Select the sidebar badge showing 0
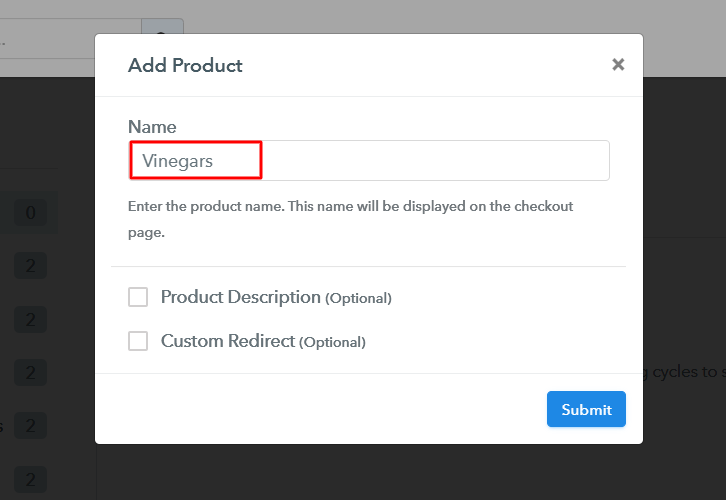The image size is (726, 500). pos(31,213)
